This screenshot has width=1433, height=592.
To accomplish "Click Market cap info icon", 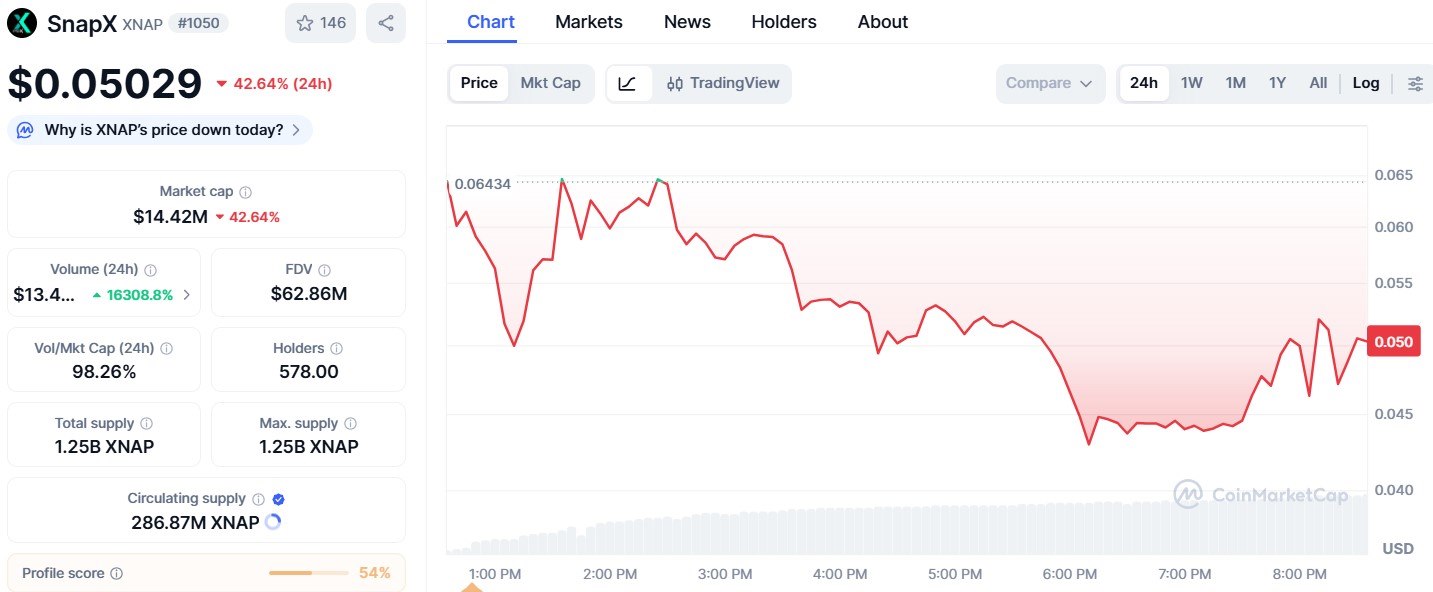I will (245, 192).
